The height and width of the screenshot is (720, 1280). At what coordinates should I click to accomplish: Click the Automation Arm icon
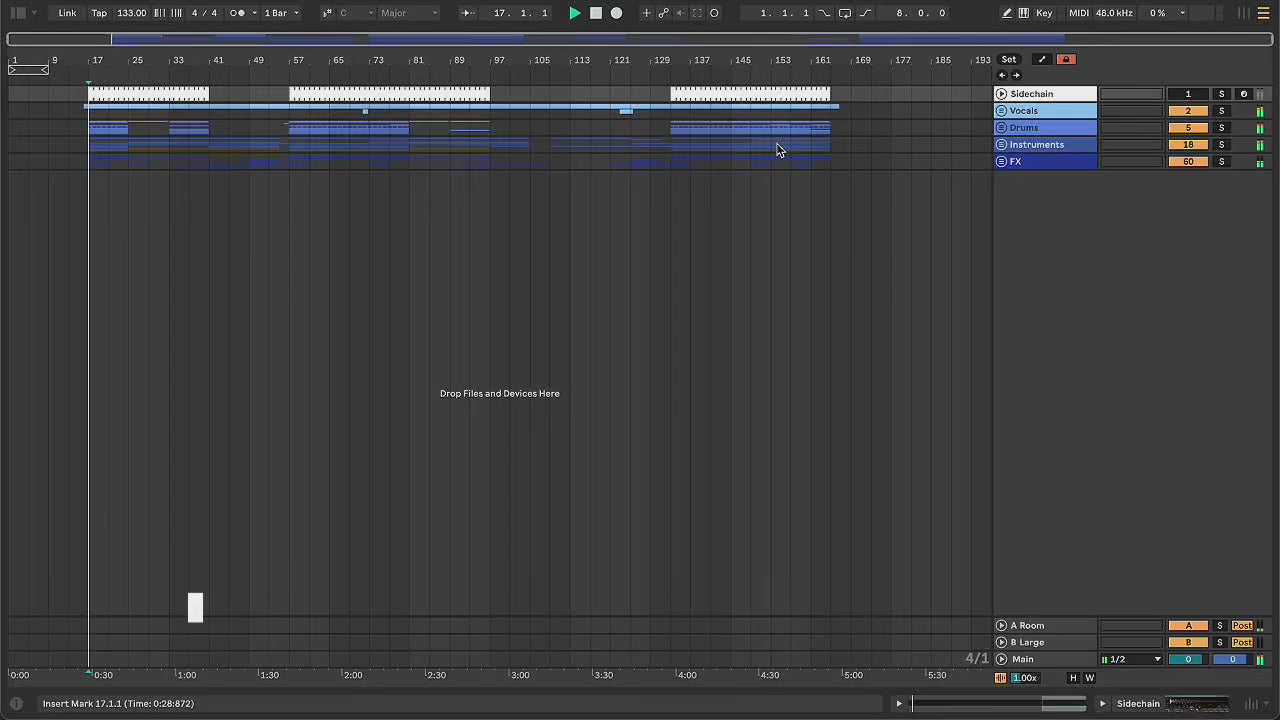coord(663,13)
